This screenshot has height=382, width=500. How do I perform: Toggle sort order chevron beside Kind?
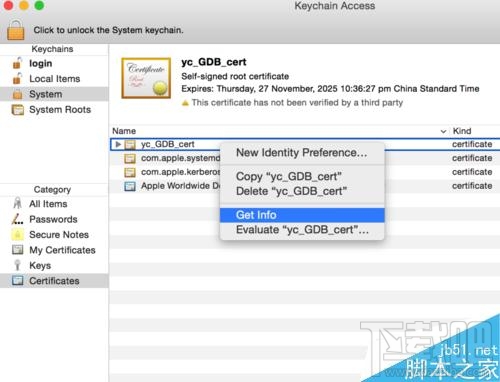click(443, 131)
